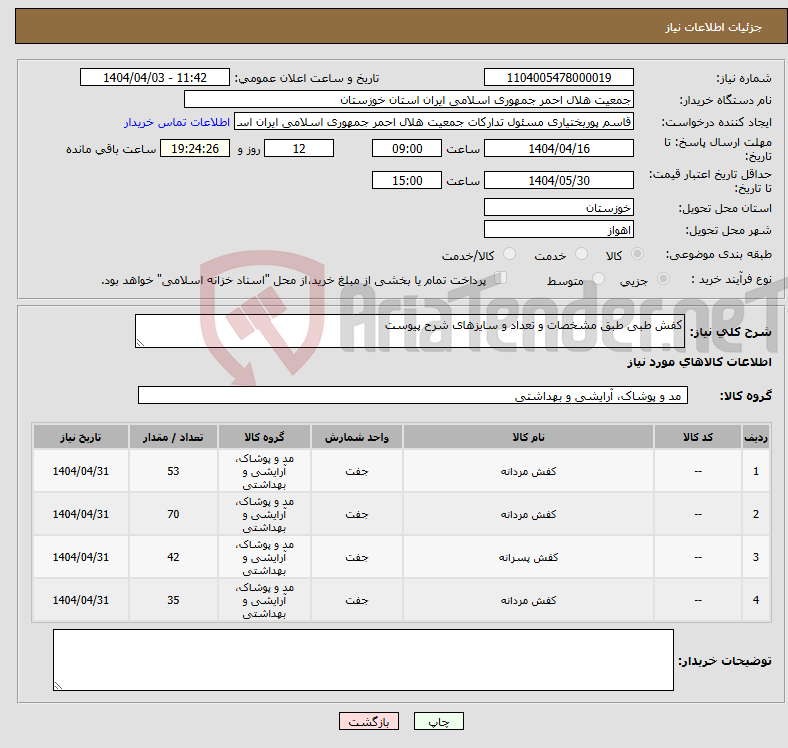Select the کفش پسرانه row in table
This screenshot has height=748, width=788.
point(527,557)
